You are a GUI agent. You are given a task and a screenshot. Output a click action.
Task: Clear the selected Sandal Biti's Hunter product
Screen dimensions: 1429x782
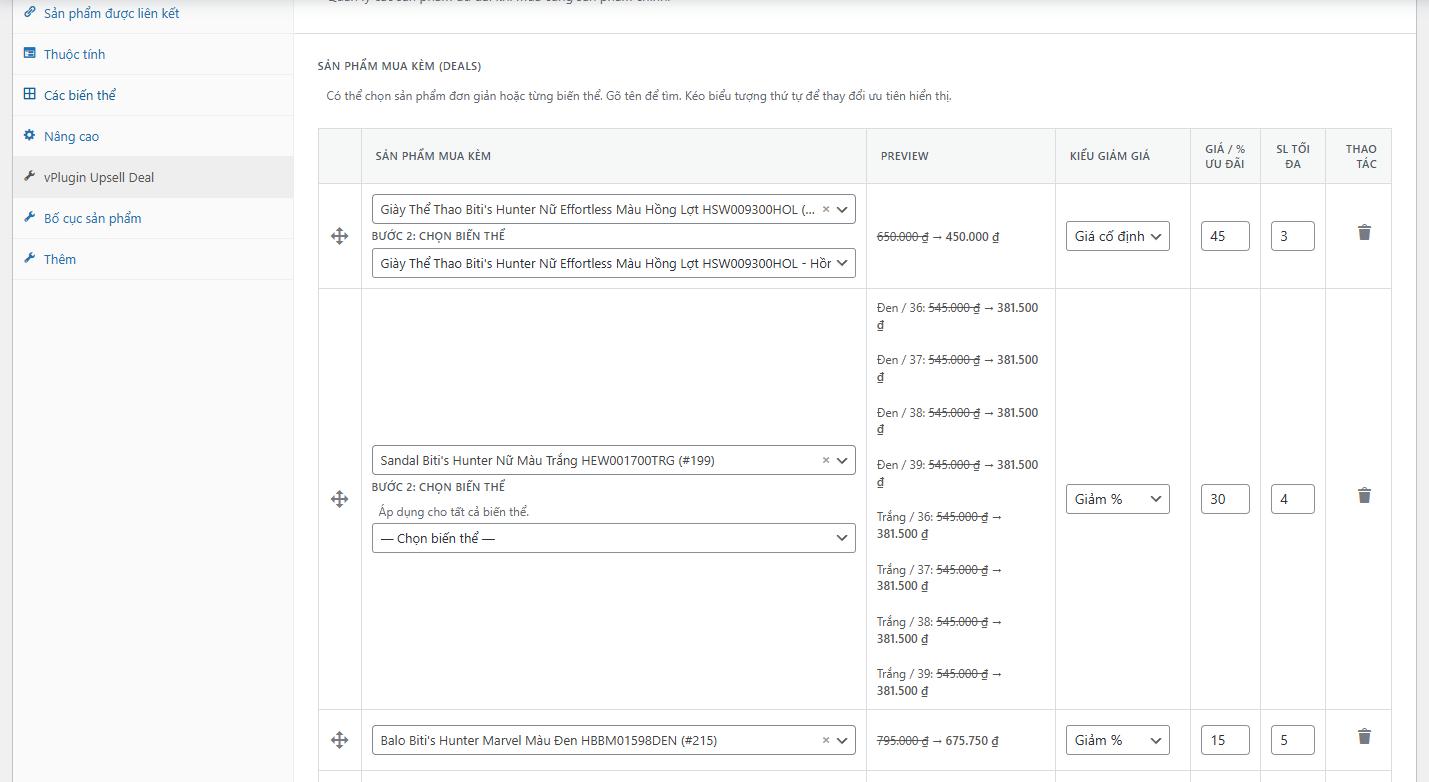coord(826,461)
